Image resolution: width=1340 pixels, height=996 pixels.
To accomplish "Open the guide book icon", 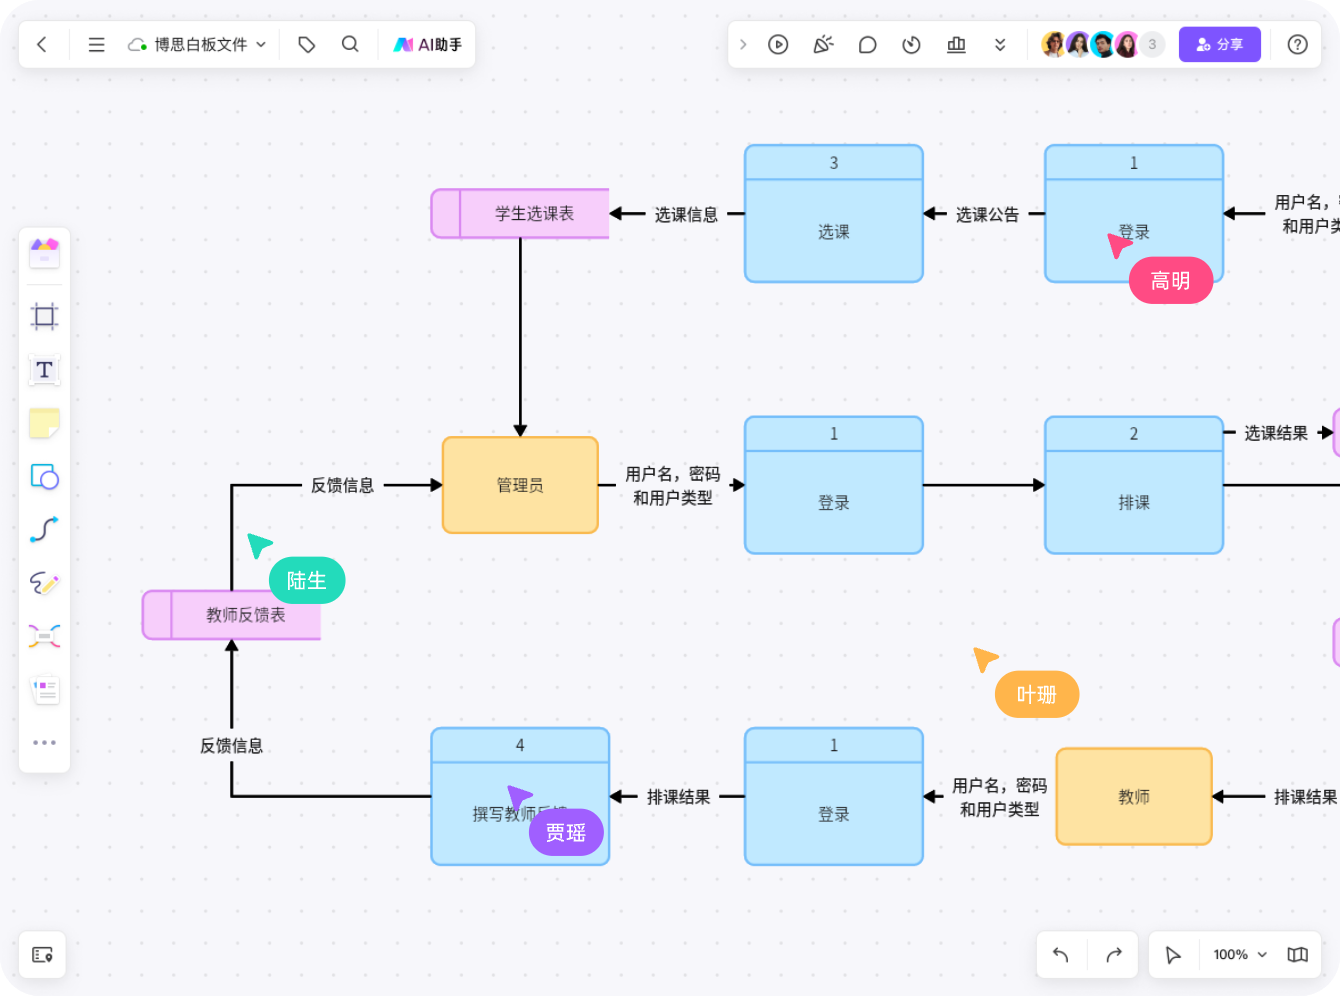I will 1297,955.
